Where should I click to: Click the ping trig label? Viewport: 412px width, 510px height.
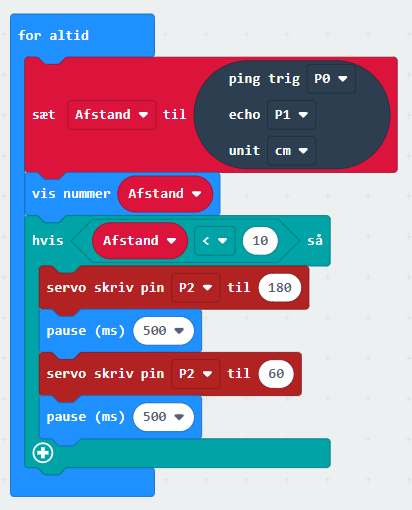(264, 79)
